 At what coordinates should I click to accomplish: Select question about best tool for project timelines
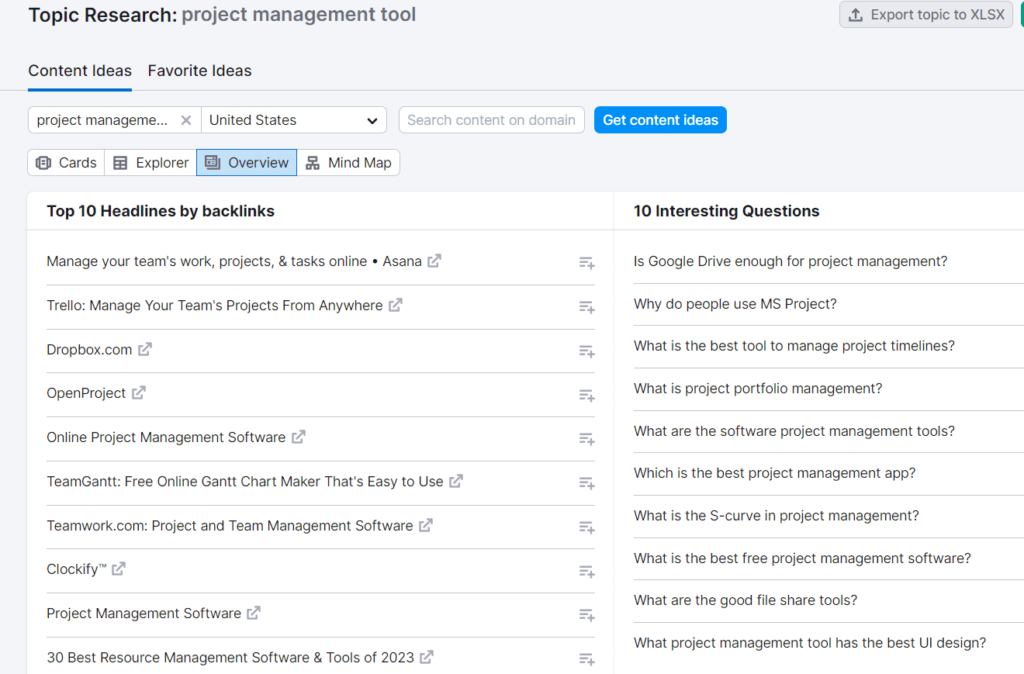point(794,346)
